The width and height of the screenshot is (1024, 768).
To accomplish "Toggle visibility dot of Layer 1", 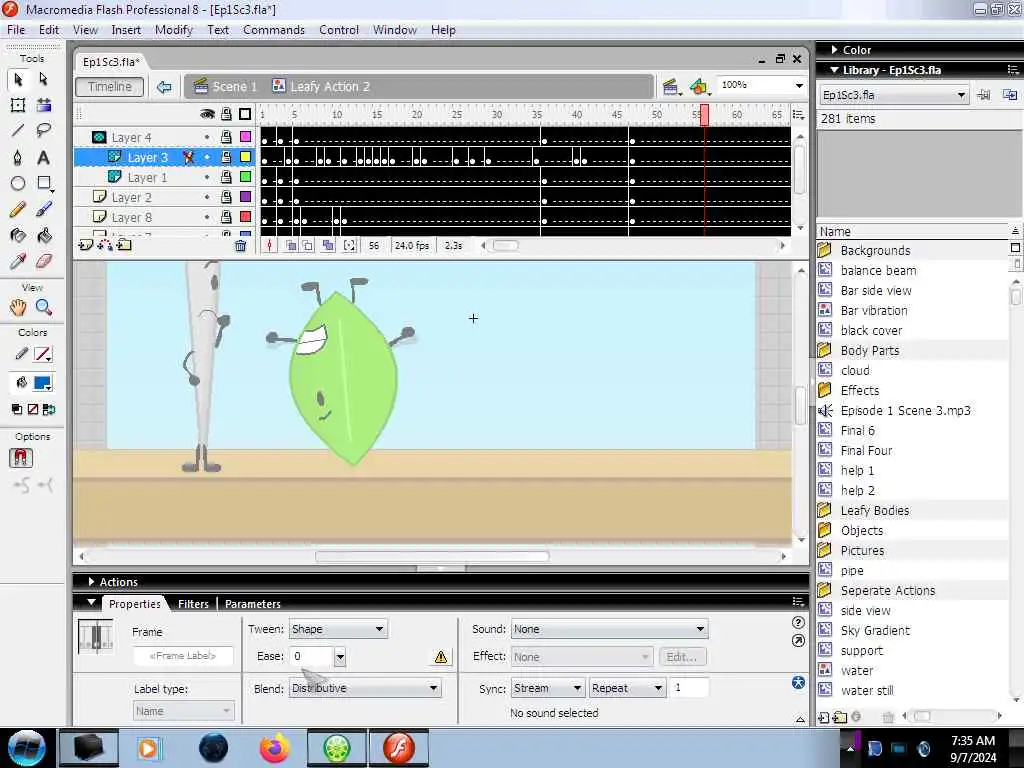I will pyautogui.click(x=207, y=177).
